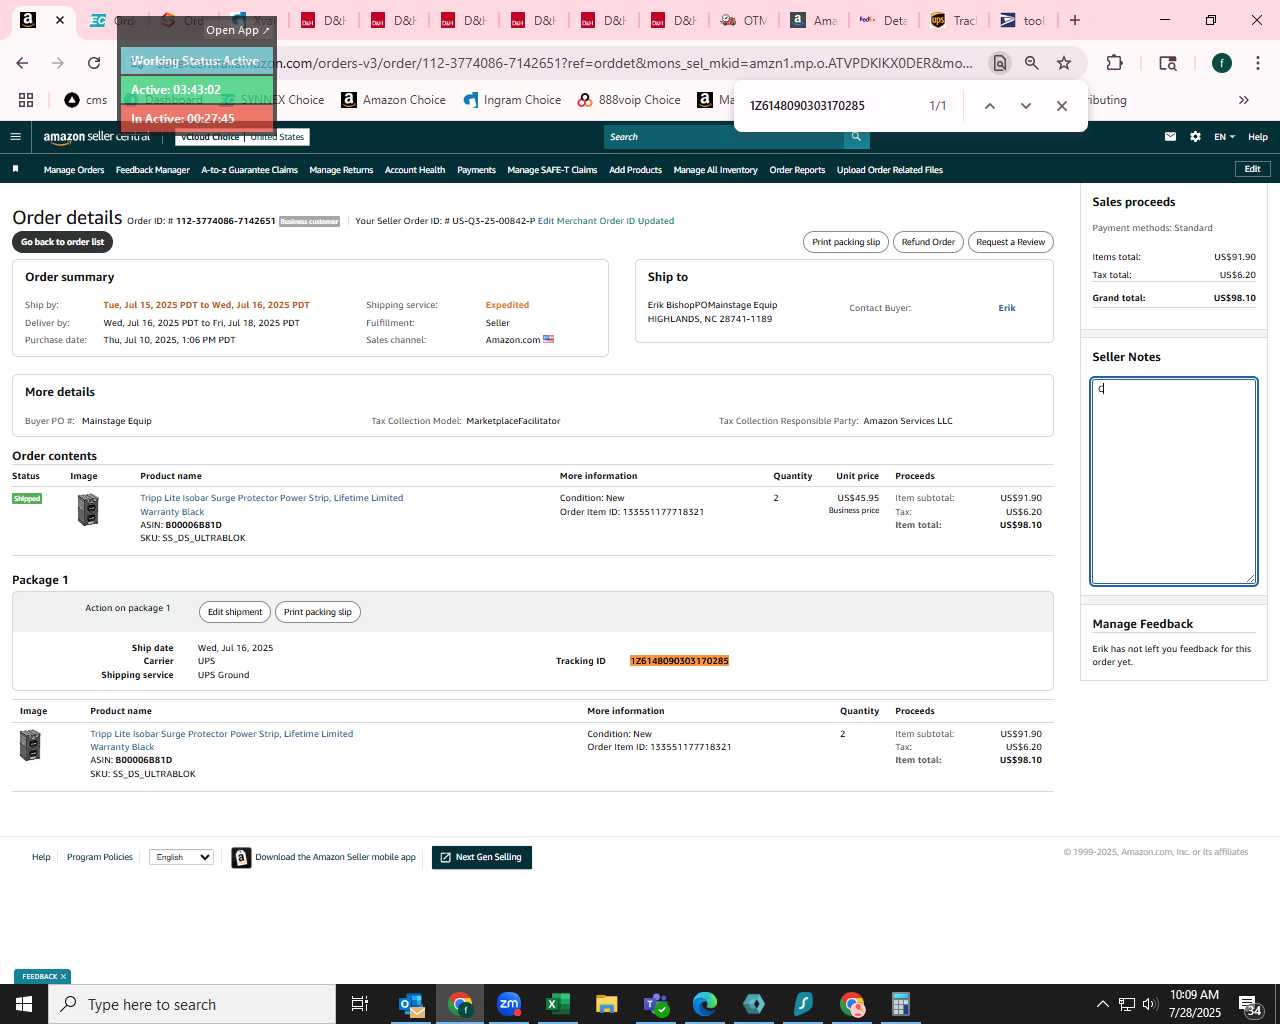Click Refund Order button

(928, 242)
